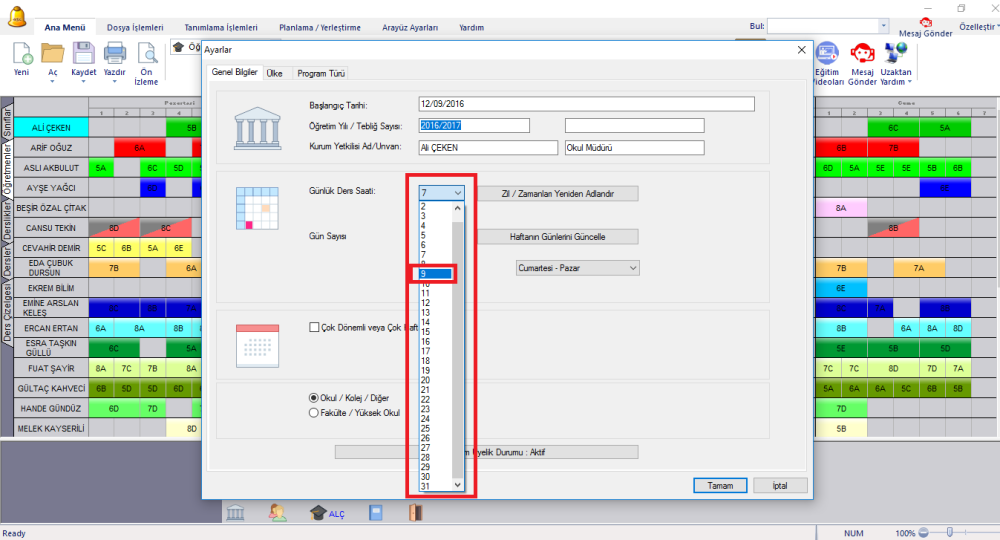Click Zil / Zamanları Yeniden Adlandır button
1000x540 pixels.
click(557, 193)
